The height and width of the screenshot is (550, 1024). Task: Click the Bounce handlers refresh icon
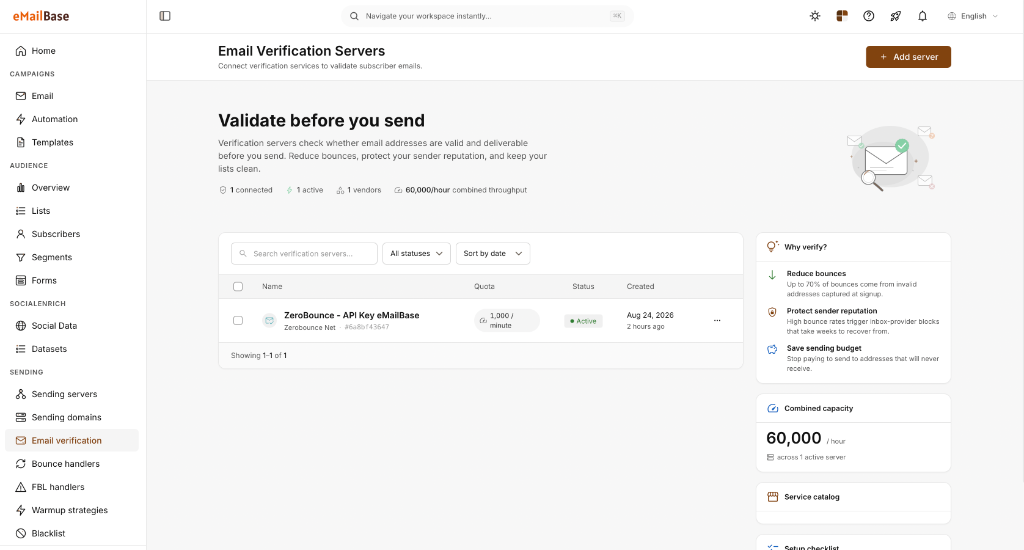pyautogui.click(x=21, y=464)
